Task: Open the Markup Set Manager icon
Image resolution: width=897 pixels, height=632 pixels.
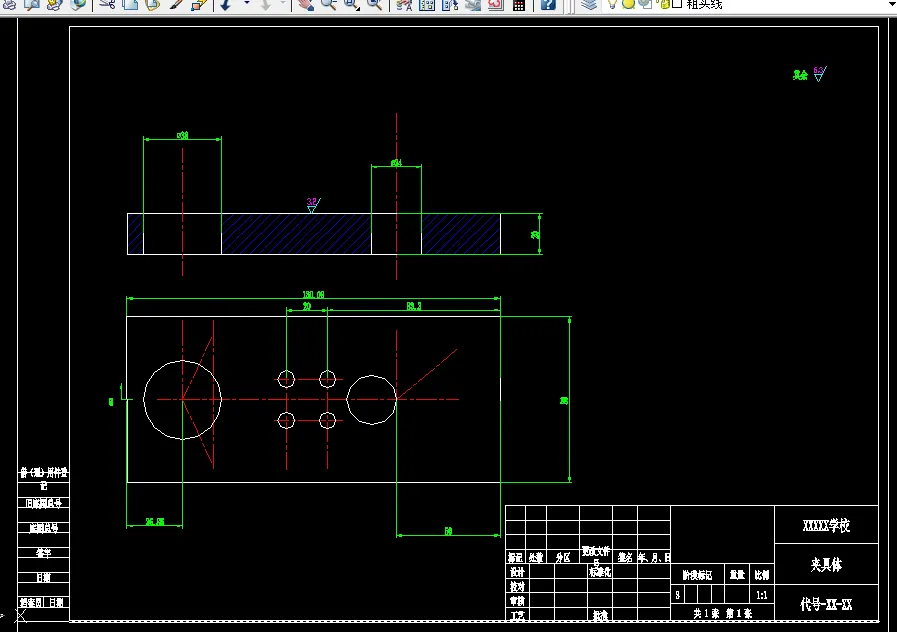Action: (x=495, y=5)
